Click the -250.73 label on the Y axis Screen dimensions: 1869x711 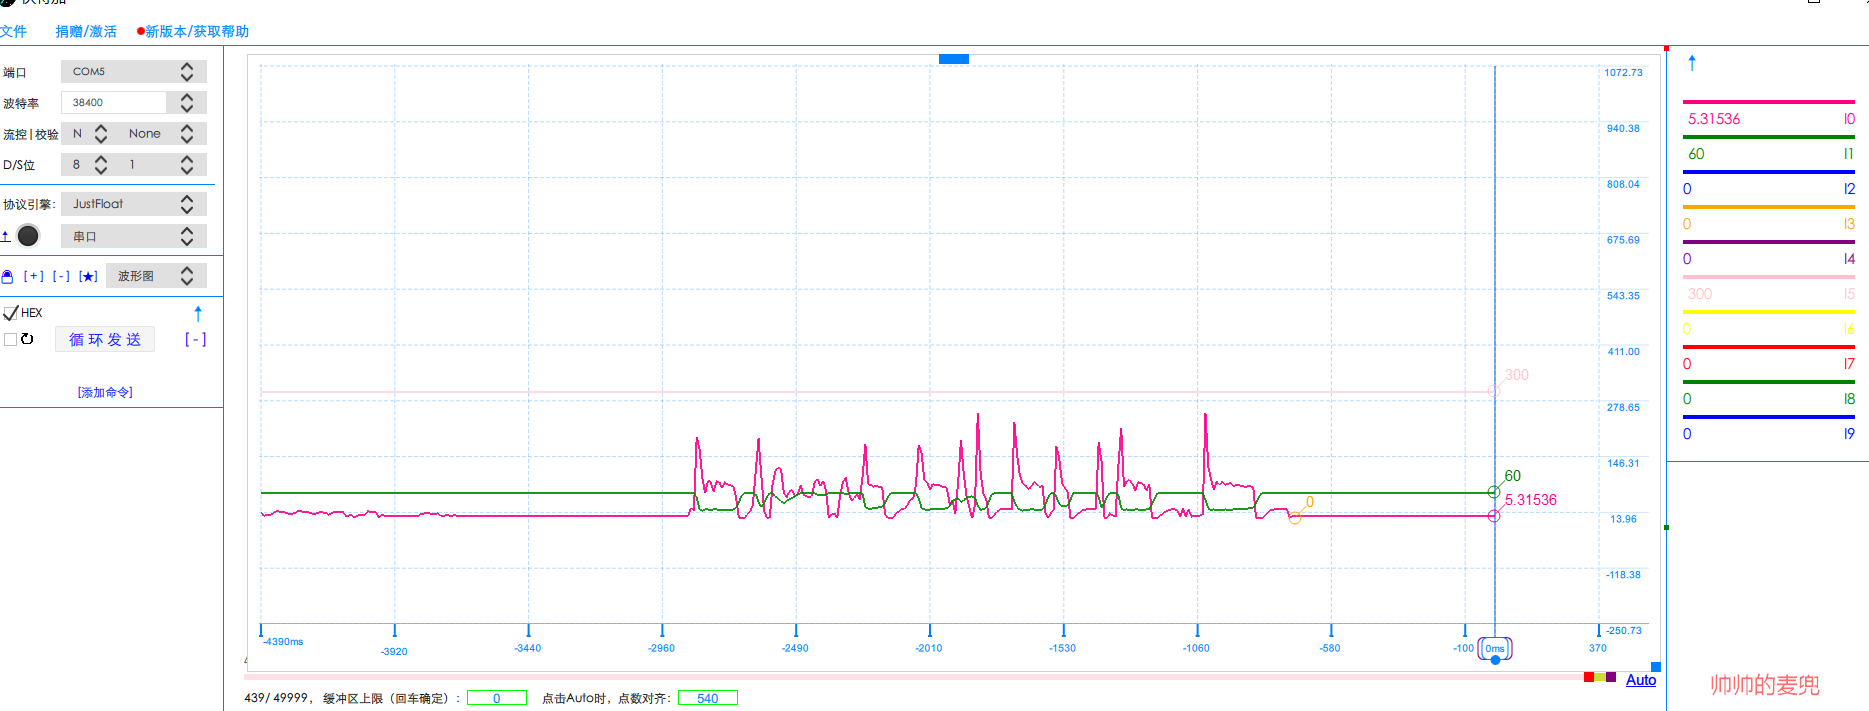pyautogui.click(x=1624, y=630)
